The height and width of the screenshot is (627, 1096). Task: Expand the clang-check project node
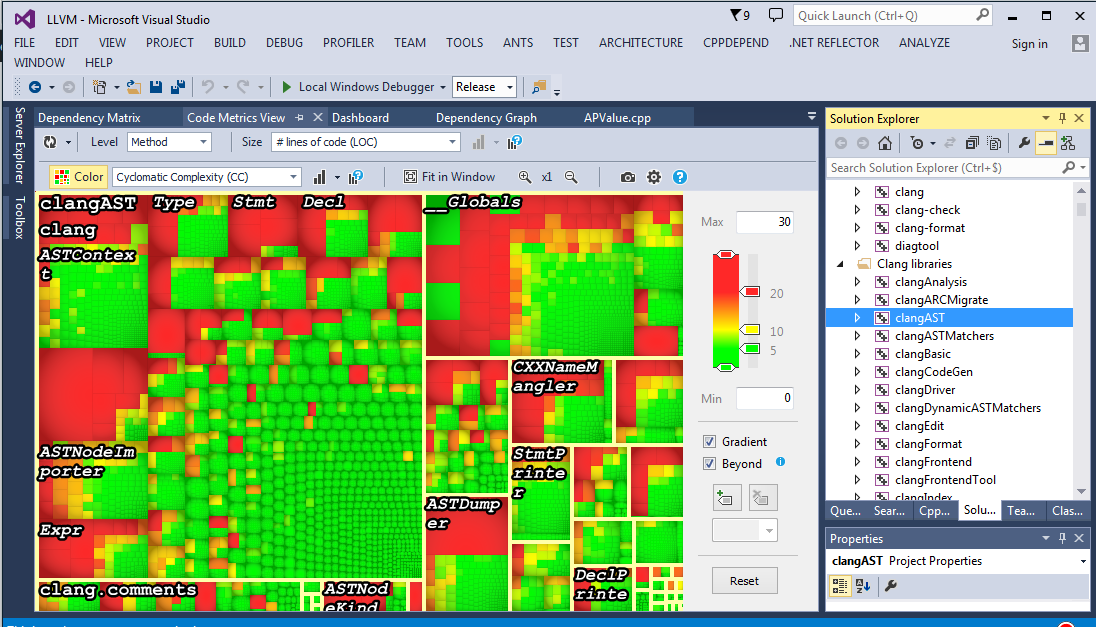click(x=857, y=210)
